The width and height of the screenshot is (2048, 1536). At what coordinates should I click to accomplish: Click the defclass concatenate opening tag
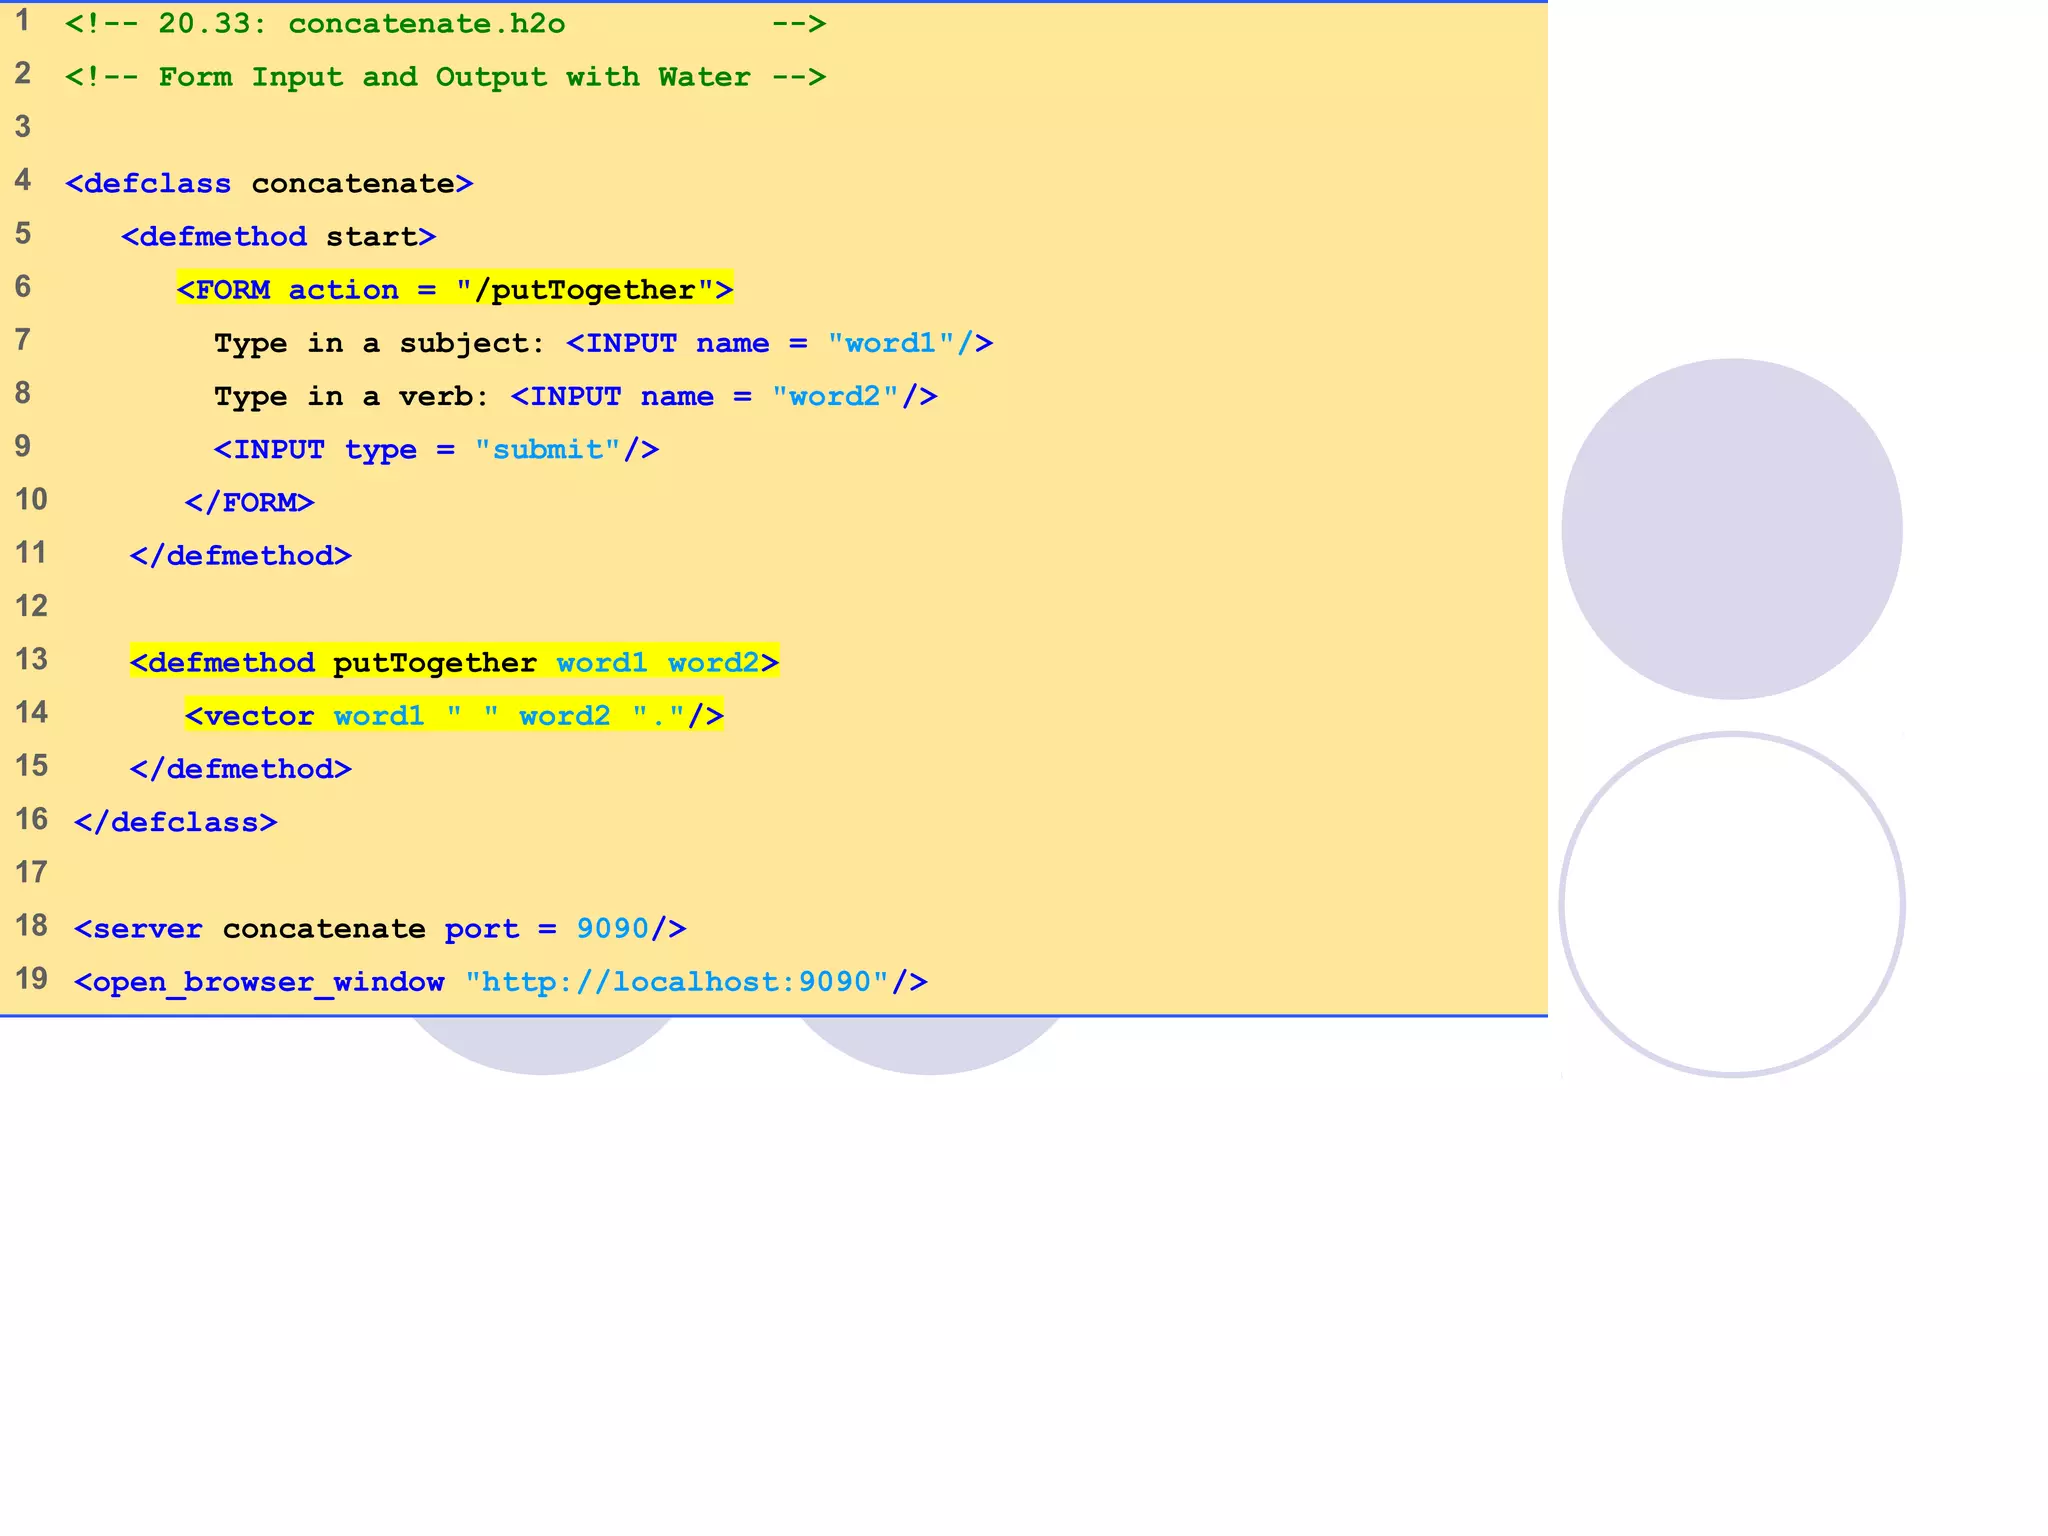point(269,184)
